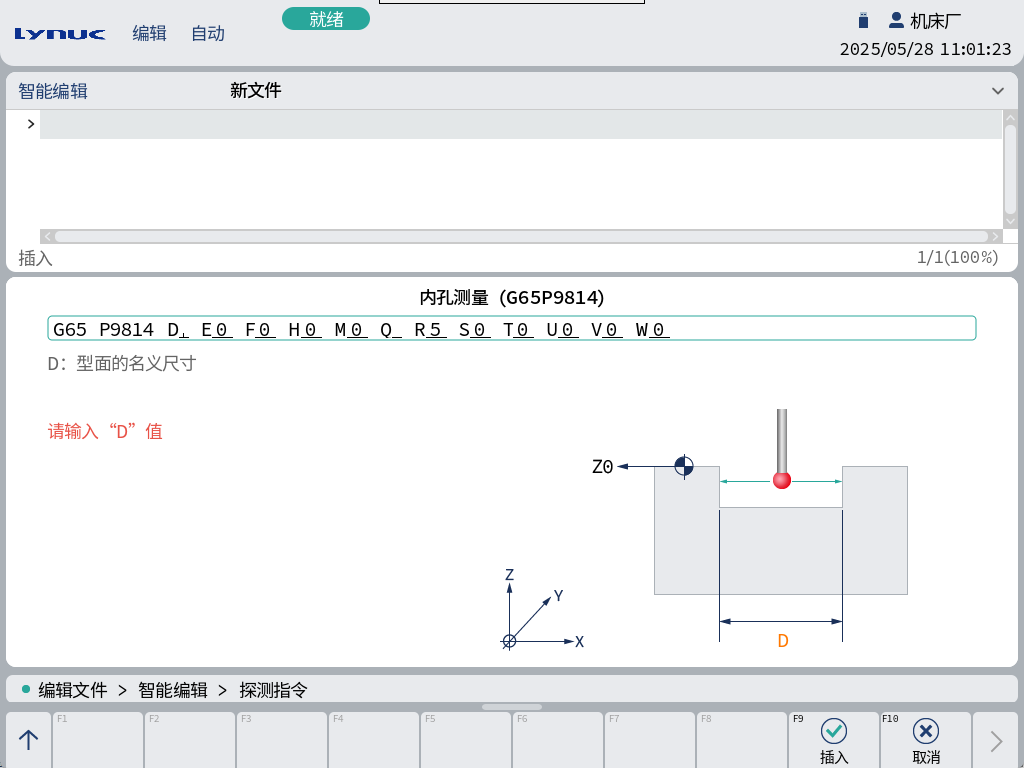This screenshot has width=1024, height=768.
Task: Click the G65 P9814 command text
Action: pyautogui.click(x=103, y=330)
